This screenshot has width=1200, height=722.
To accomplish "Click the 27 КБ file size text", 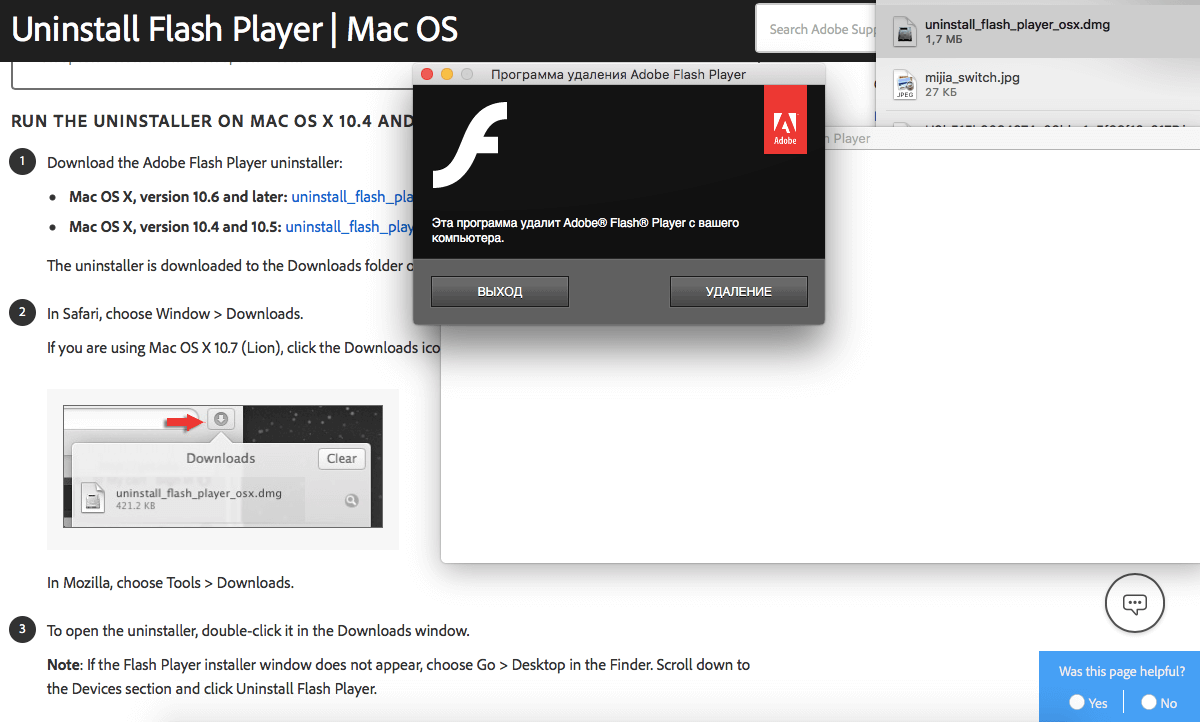I will tap(941, 92).
